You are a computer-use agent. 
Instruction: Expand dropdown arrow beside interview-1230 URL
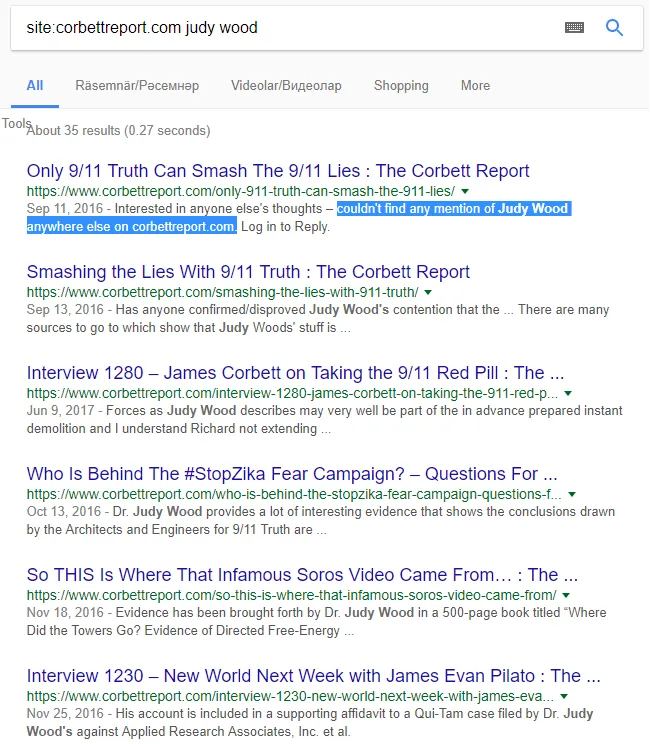tap(564, 697)
